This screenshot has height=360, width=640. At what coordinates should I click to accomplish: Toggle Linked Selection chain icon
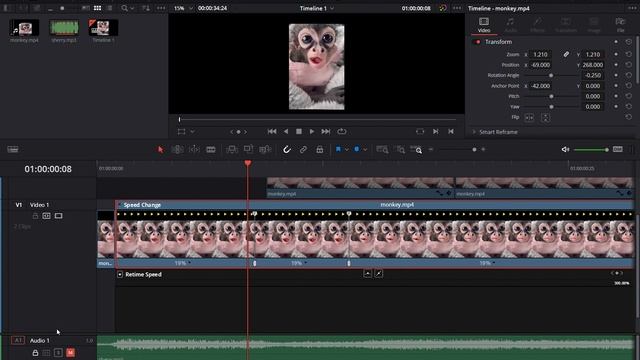coord(303,150)
